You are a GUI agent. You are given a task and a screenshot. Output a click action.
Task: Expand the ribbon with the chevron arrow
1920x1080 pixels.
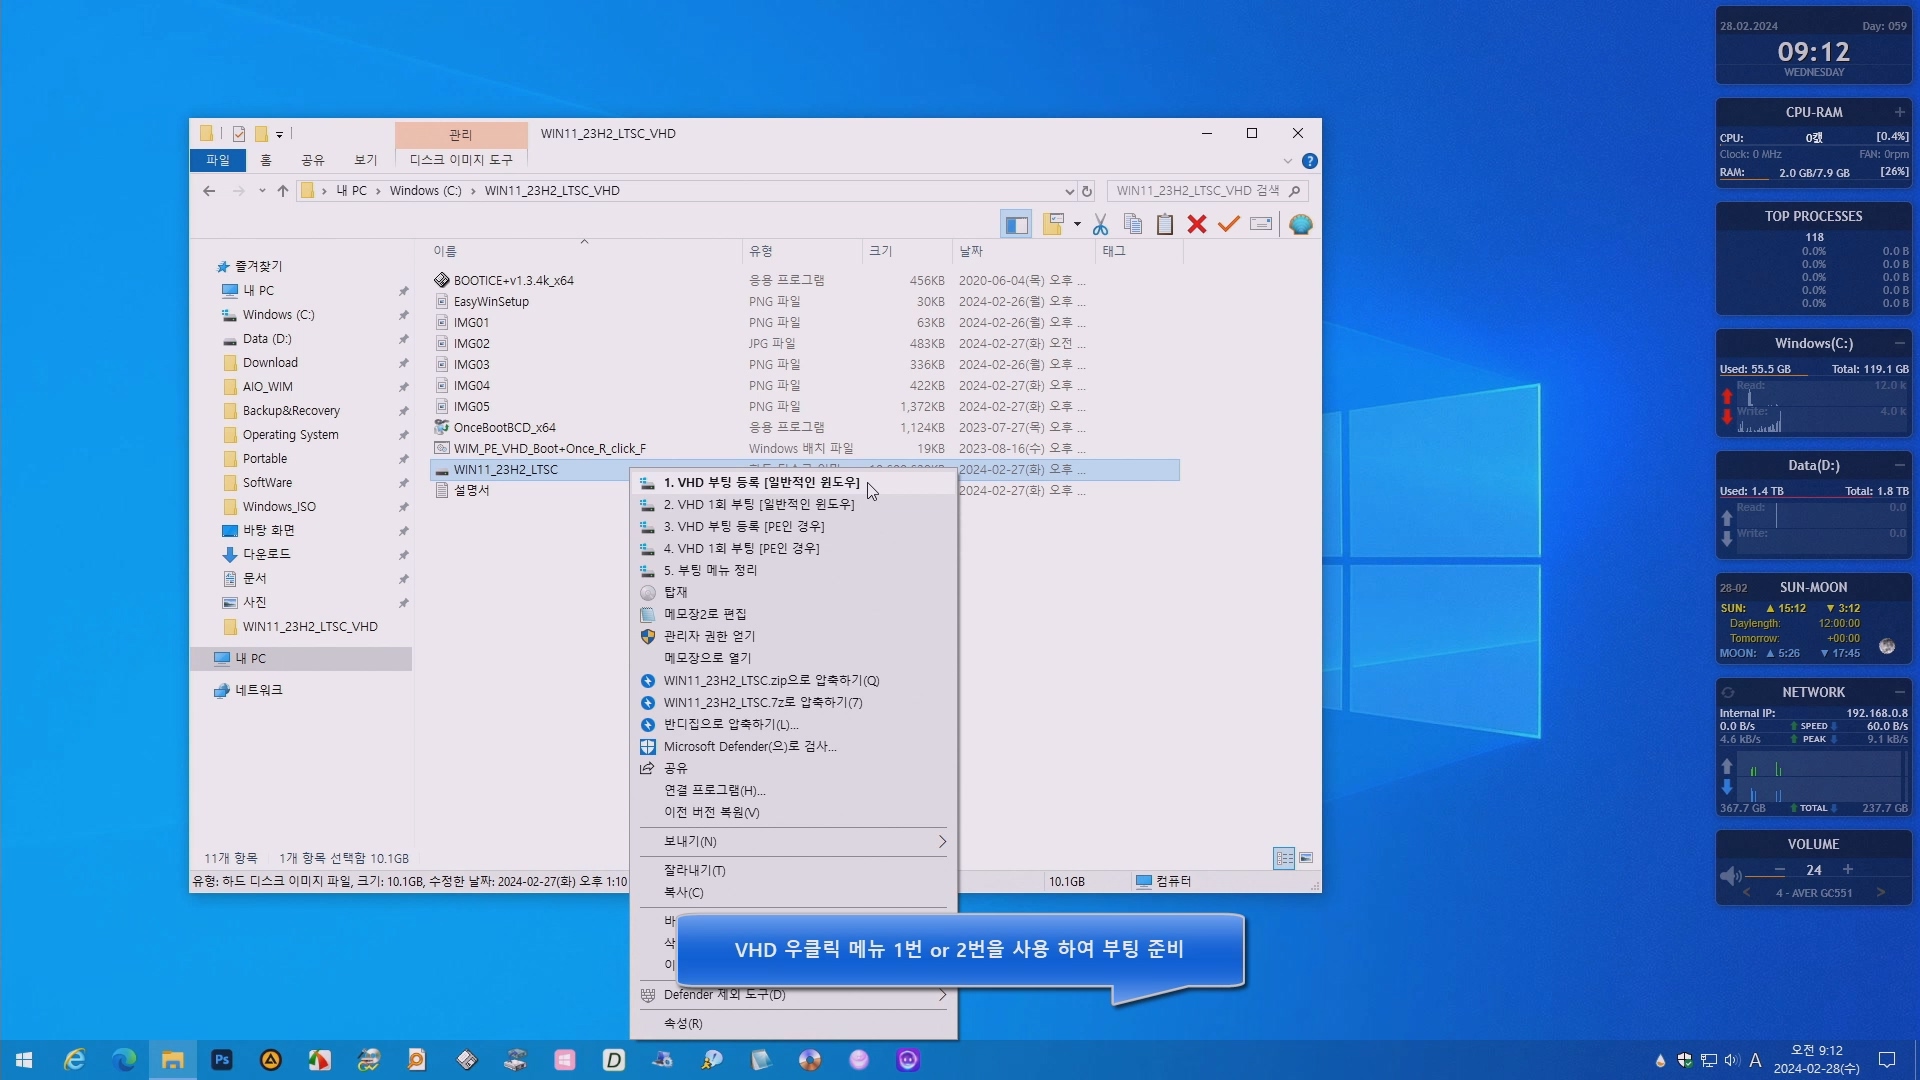pos(1288,161)
